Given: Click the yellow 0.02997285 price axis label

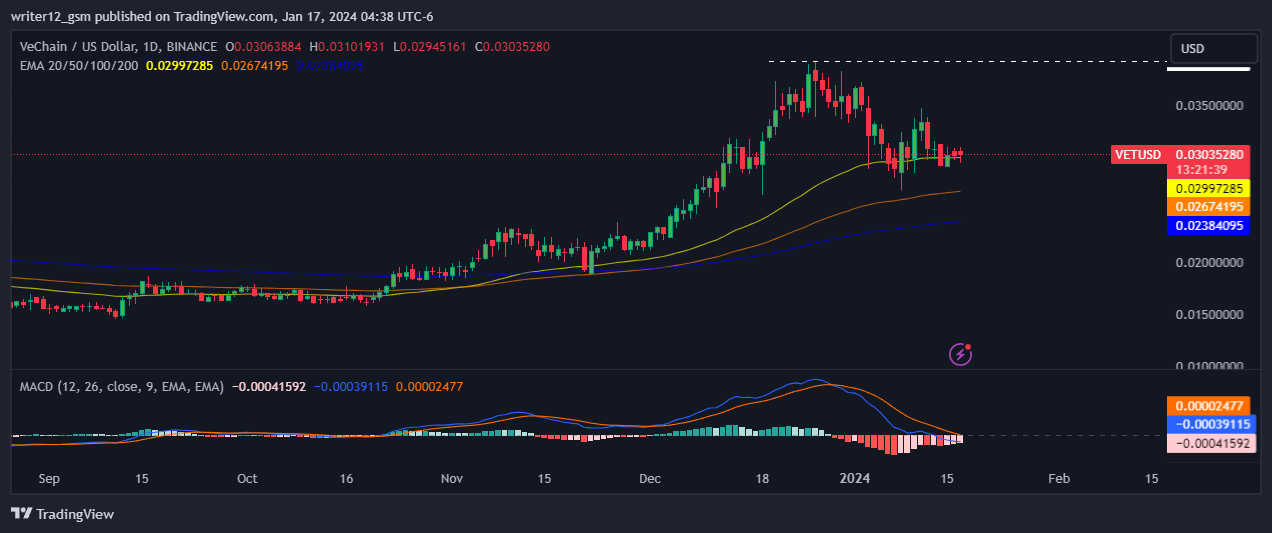Looking at the screenshot, I should [x=1209, y=188].
